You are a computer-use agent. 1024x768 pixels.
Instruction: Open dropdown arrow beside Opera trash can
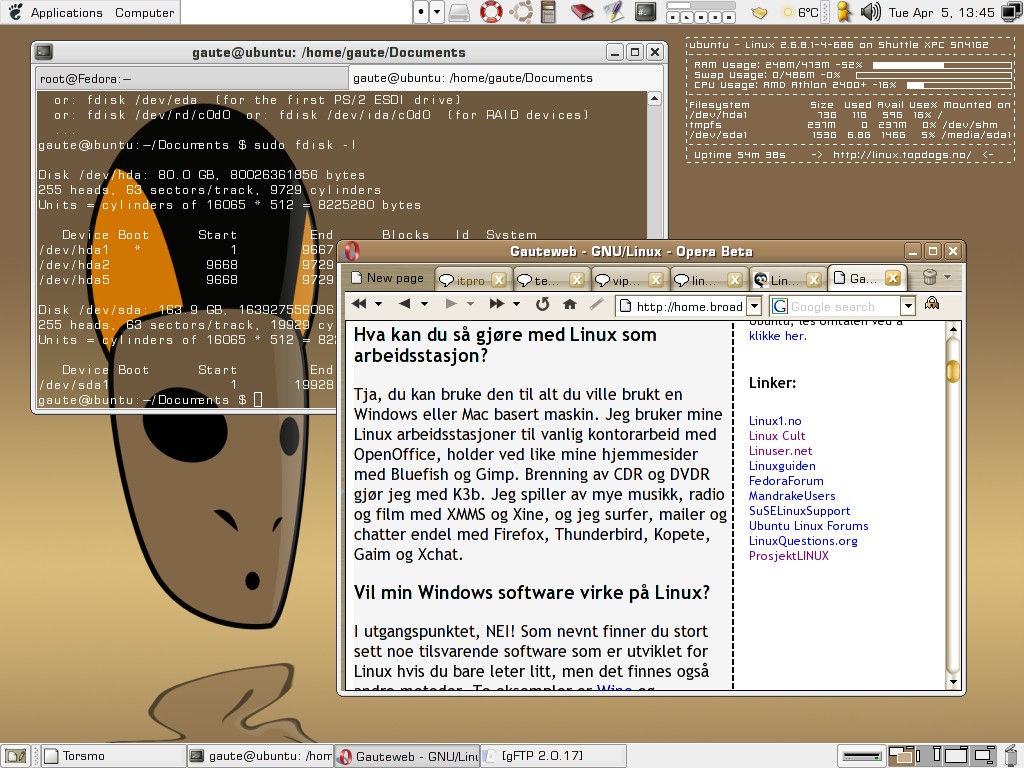[948, 278]
